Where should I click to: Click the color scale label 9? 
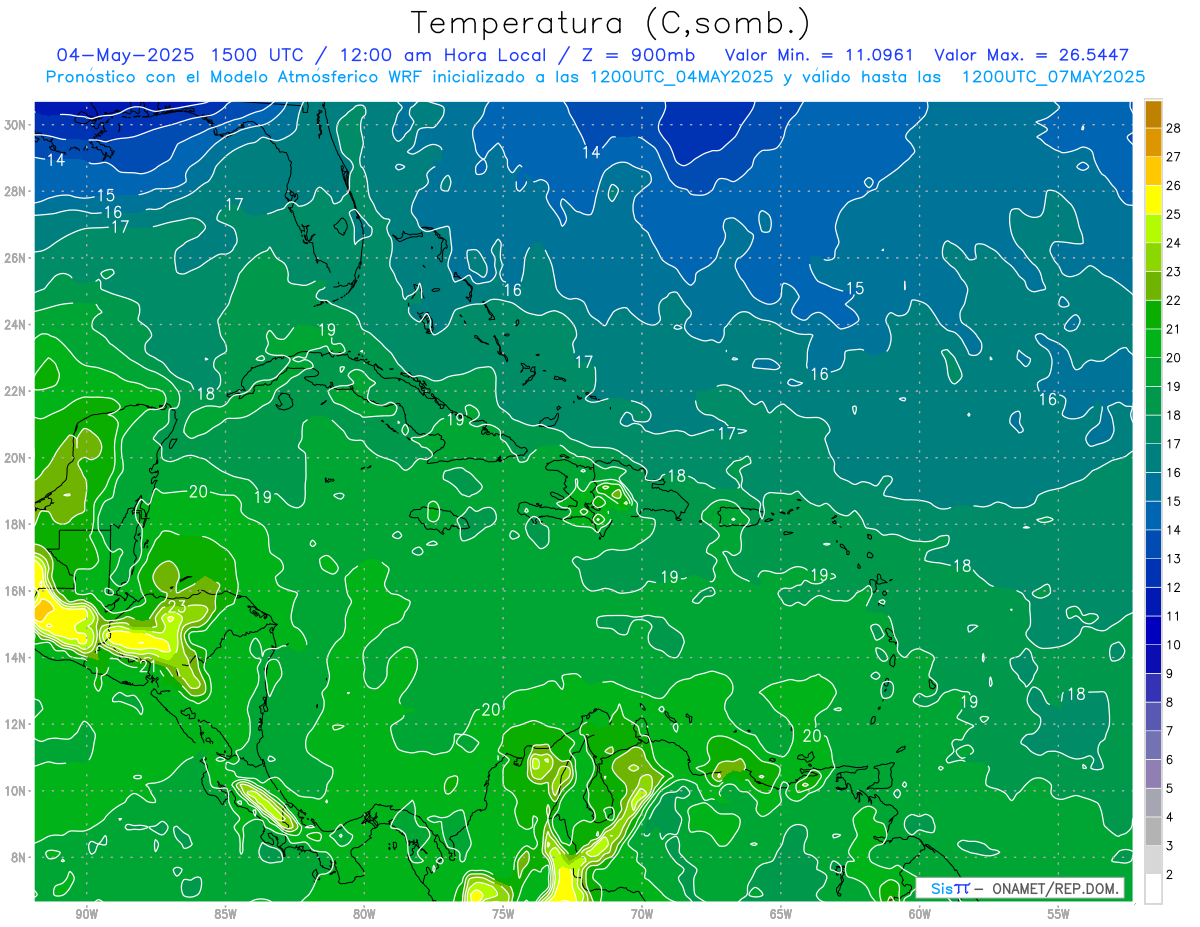click(x=1171, y=674)
